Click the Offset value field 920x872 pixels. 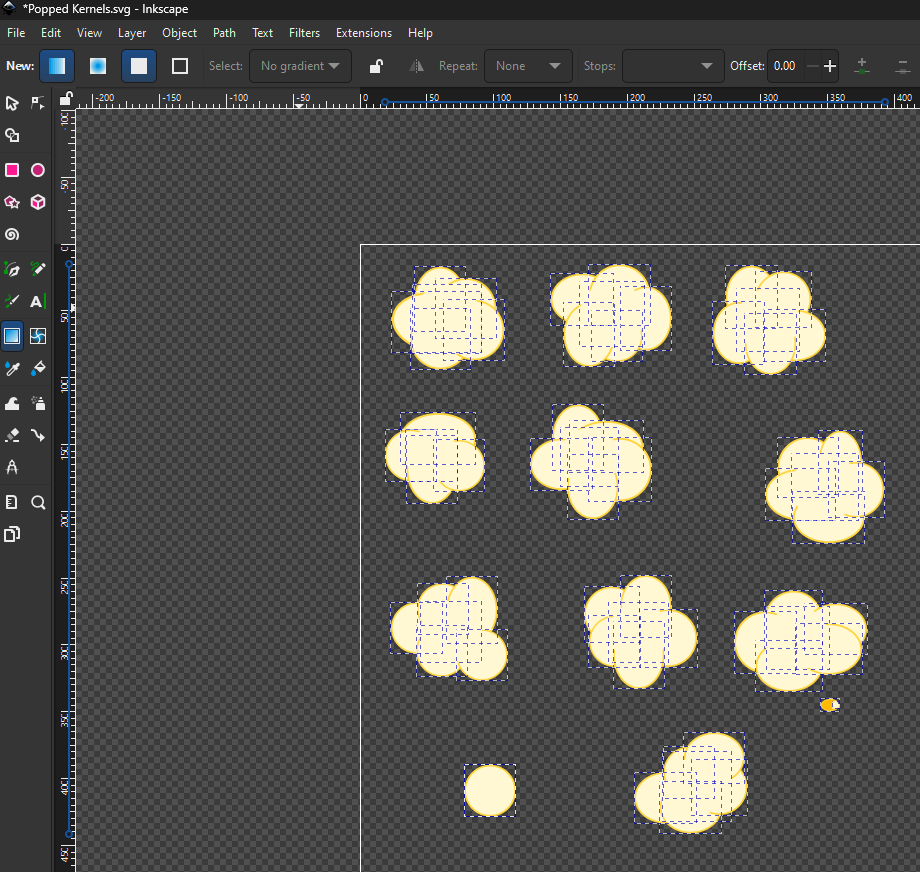click(787, 66)
